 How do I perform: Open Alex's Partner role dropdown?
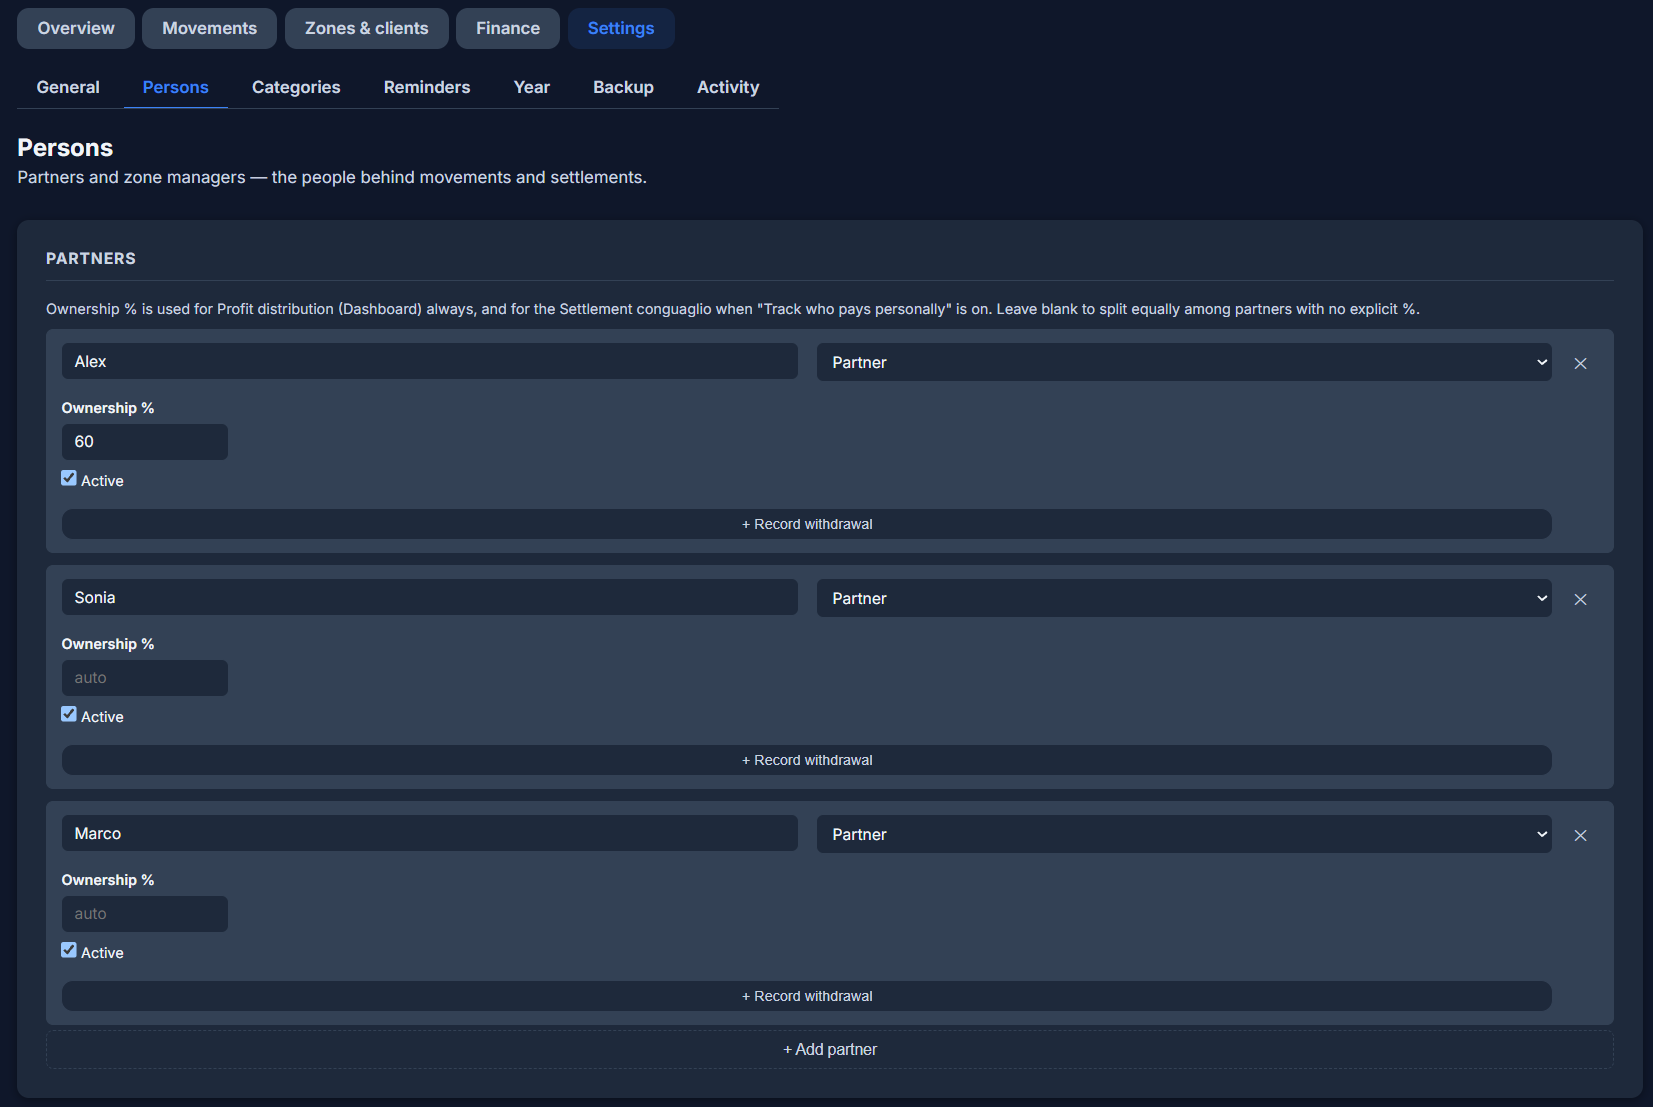(1184, 362)
